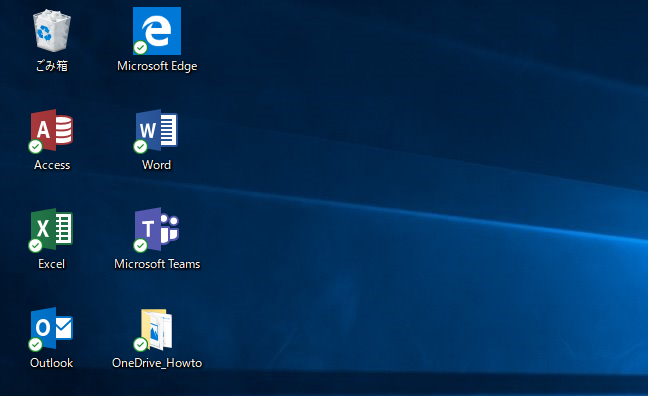Open the Recycle Bin (ごみ箱) icon
Image resolution: width=648 pixels, height=396 pixels.
[x=52, y=31]
